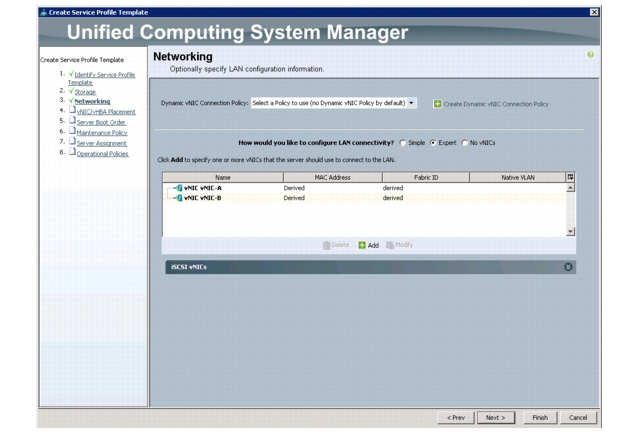The width and height of the screenshot is (640, 434).
Task: Go to Identify Service Profile Template step
Action: point(102,78)
